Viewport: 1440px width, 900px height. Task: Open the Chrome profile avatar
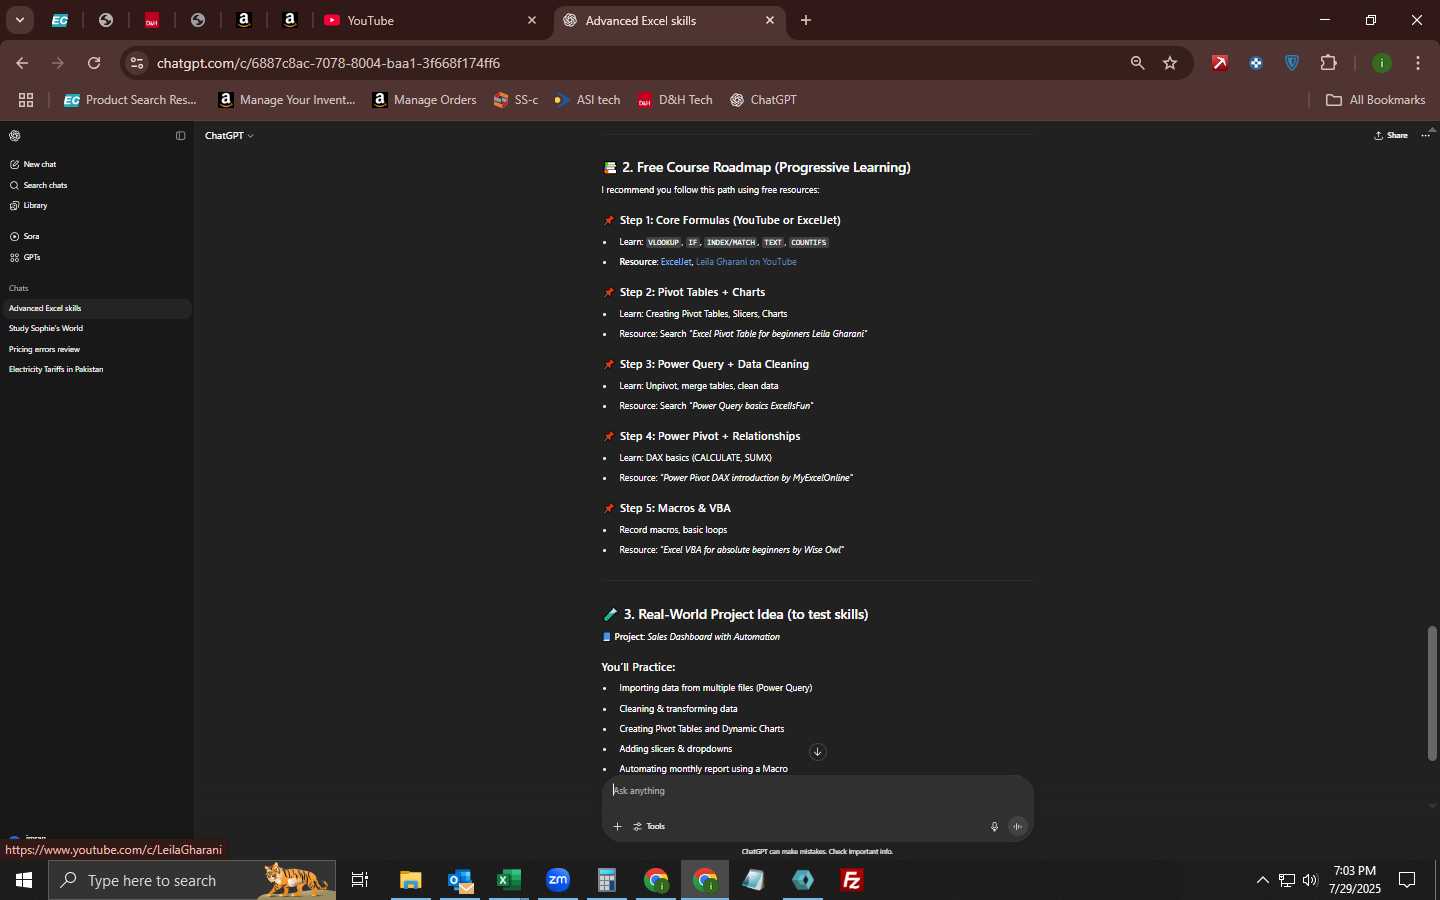[x=1383, y=63]
